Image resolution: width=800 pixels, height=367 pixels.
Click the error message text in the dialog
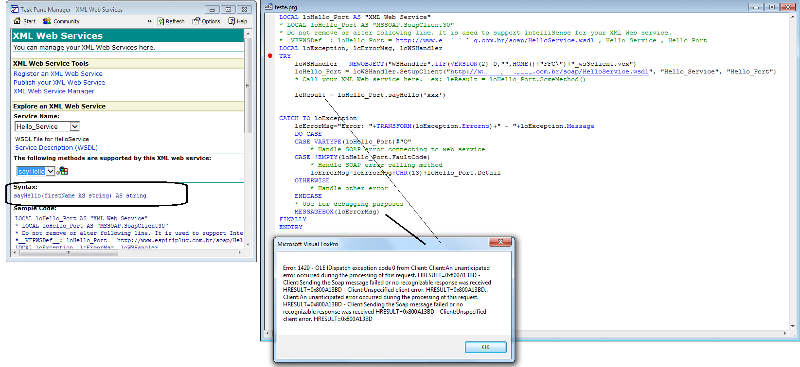(387, 293)
